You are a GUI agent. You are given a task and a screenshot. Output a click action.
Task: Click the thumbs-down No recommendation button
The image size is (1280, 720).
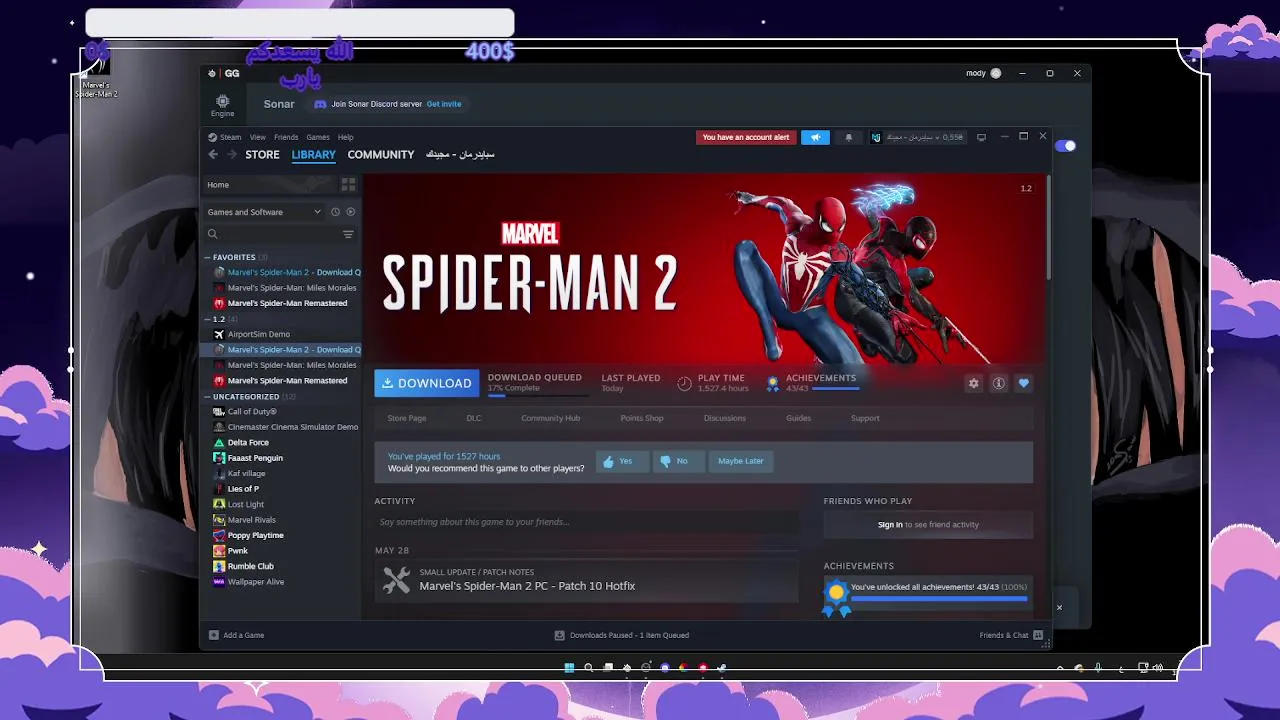[677, 461]
